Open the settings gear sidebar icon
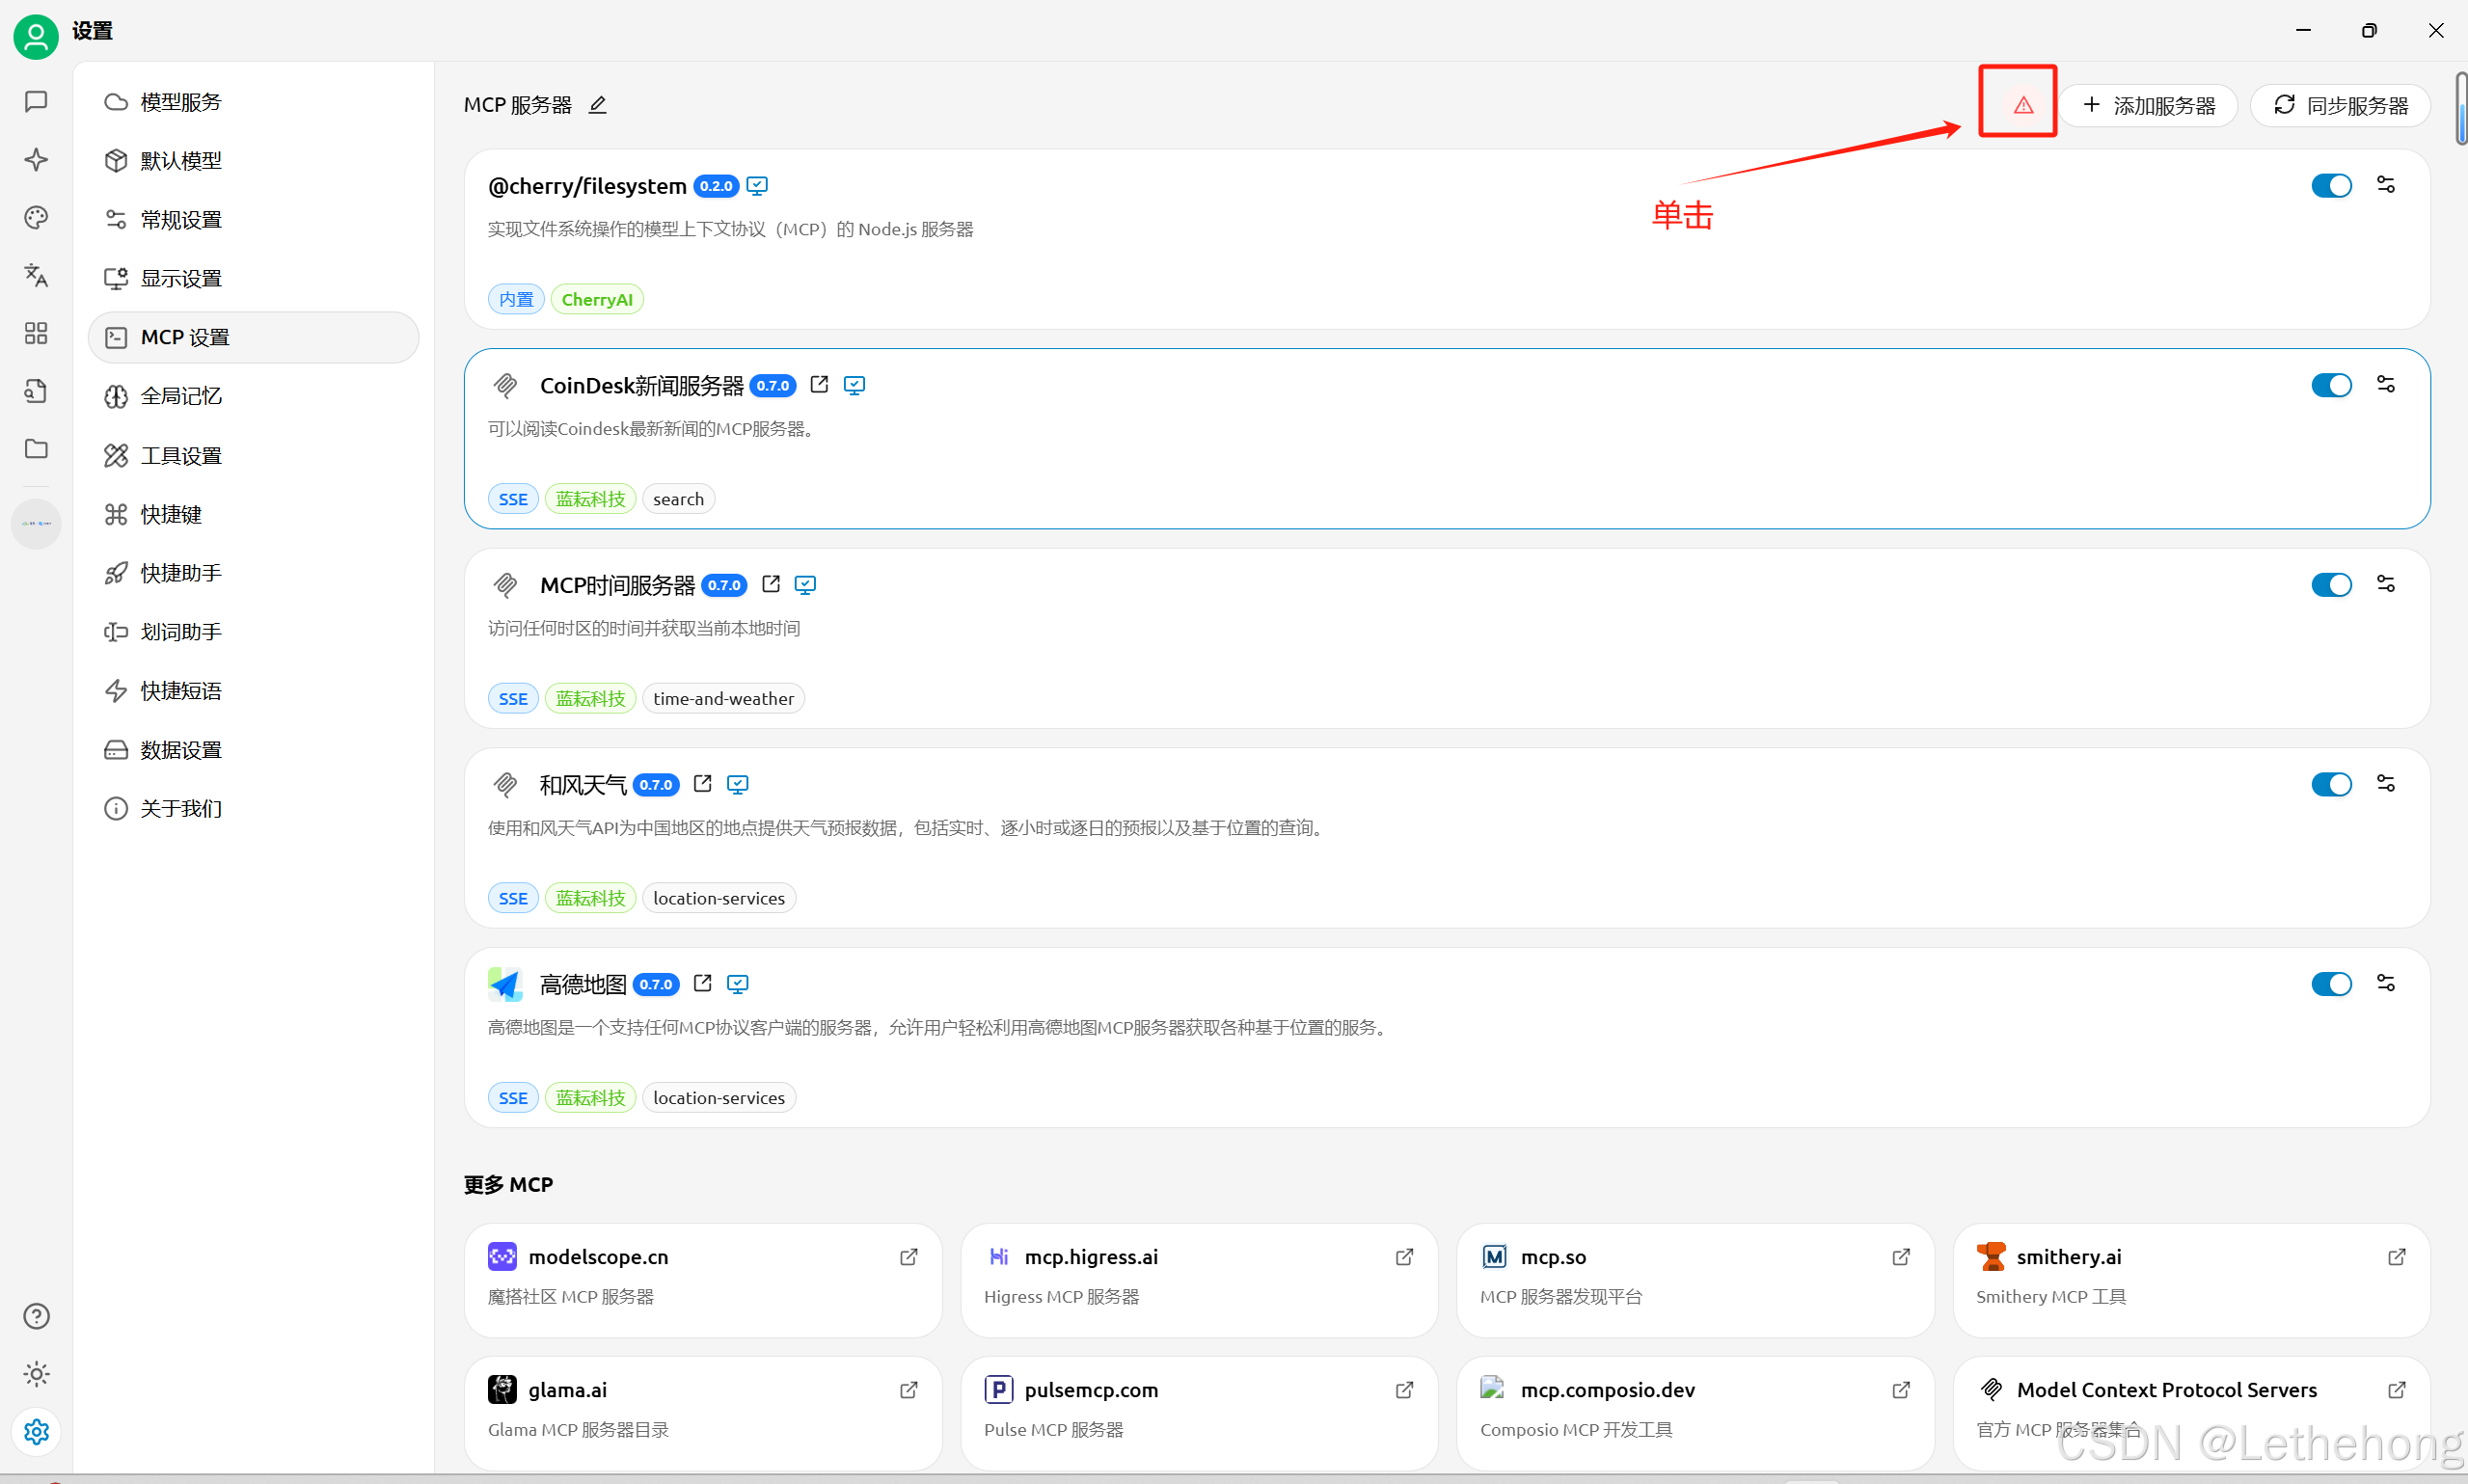Screen dimensions: 2468x1484 pos(36,1432)
